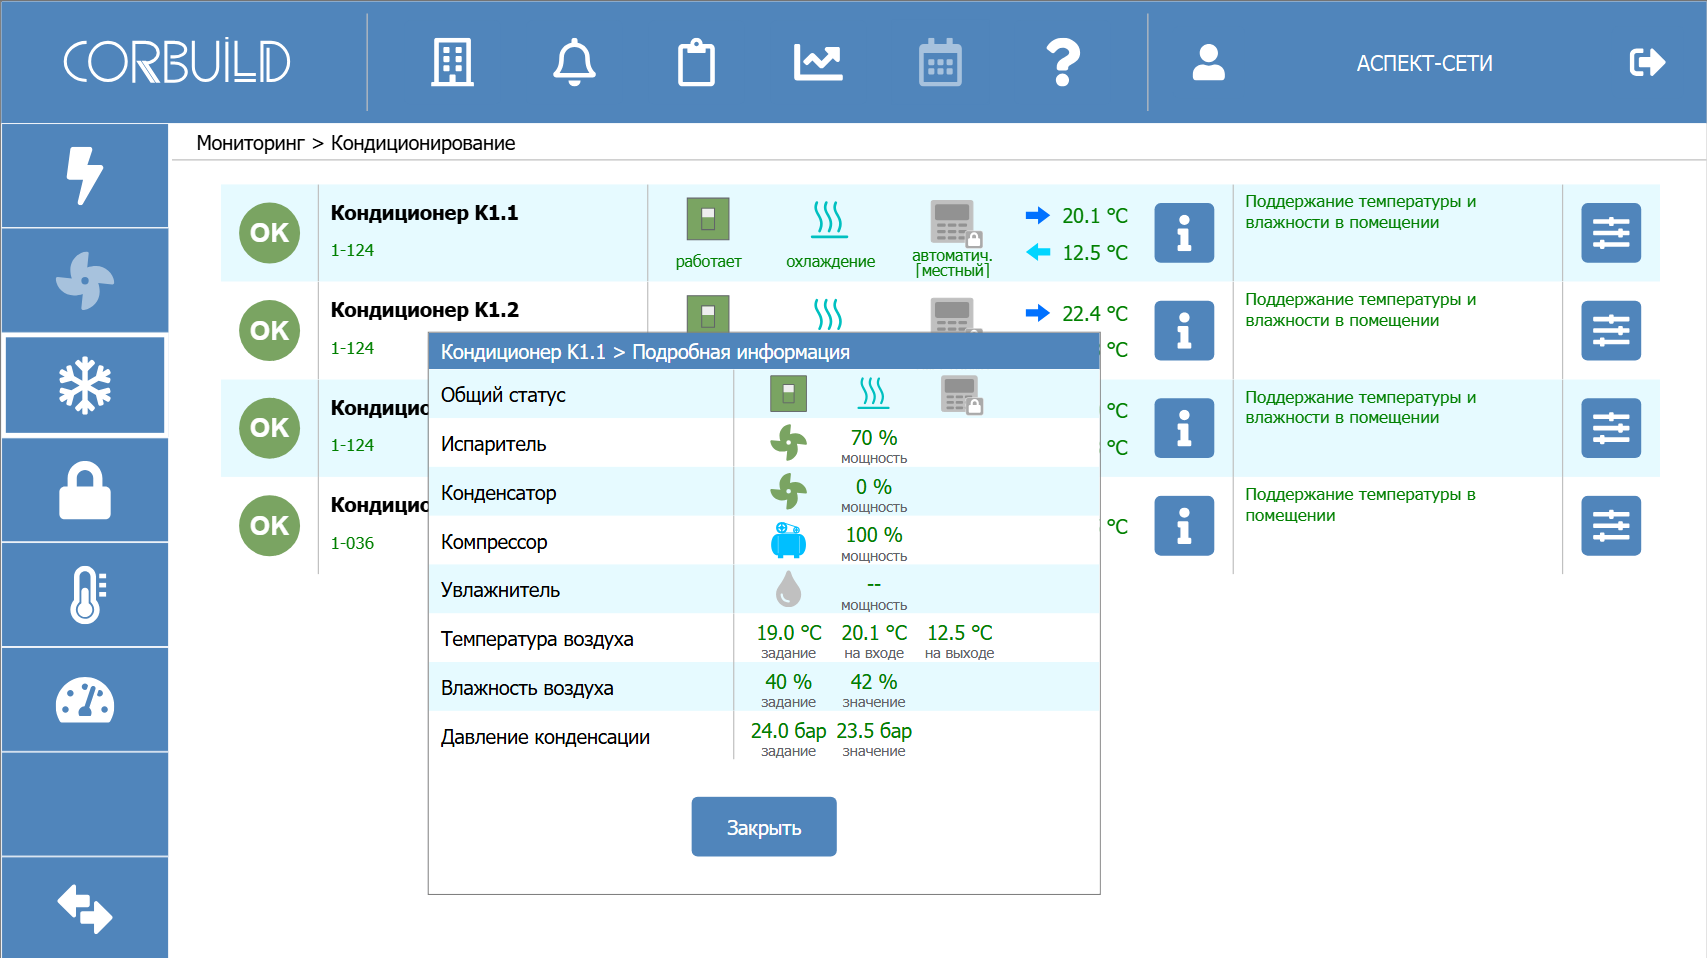Open help via the question mark icon
The image size is (1707, 958).
tap(1063, 63)
